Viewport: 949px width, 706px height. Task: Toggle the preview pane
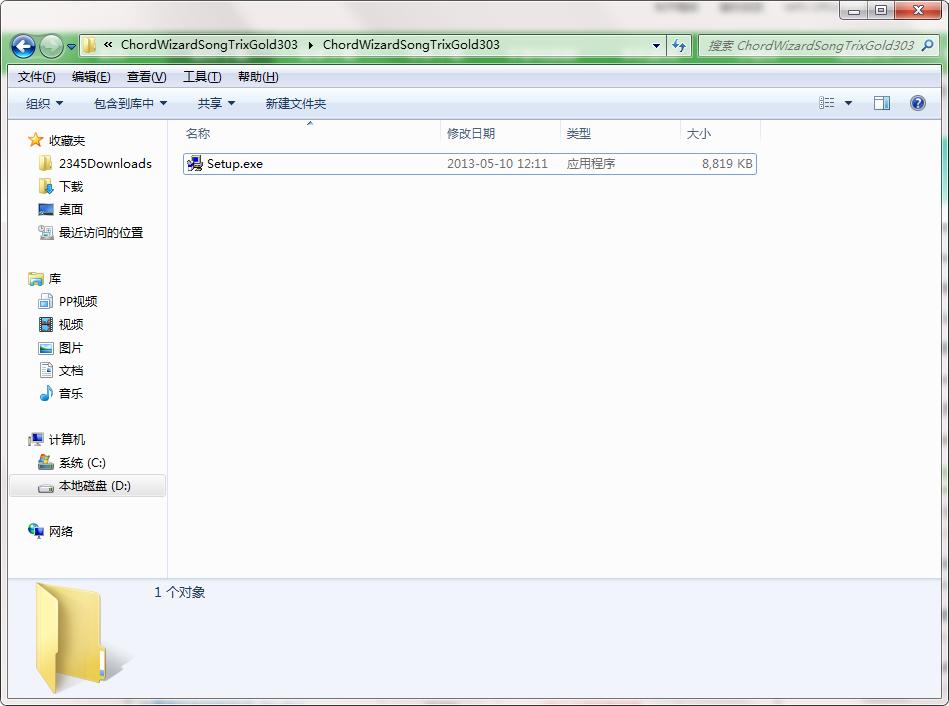coord(882,103)
